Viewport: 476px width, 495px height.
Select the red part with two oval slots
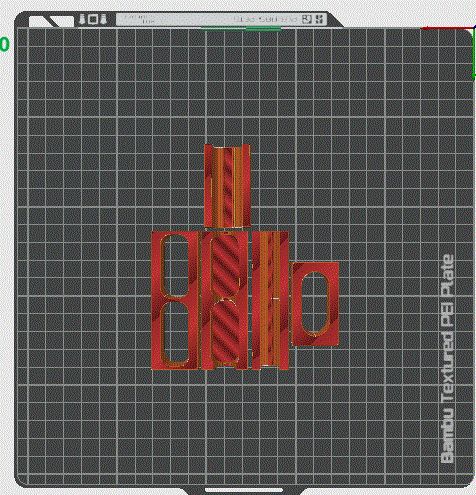[175, 300]
